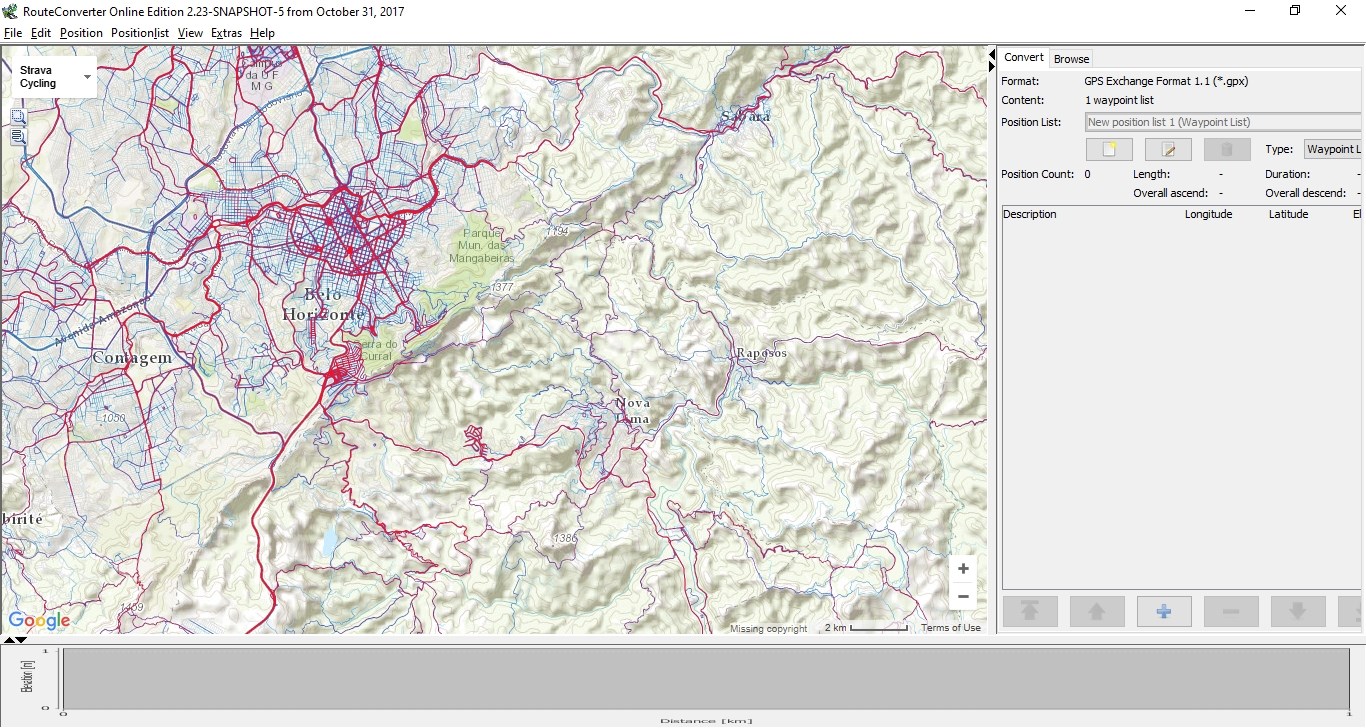Viewport: 1366px width, 728px height.
Task: Open the Type Waypoint List combo box
Action: [x=1332, y=149]
